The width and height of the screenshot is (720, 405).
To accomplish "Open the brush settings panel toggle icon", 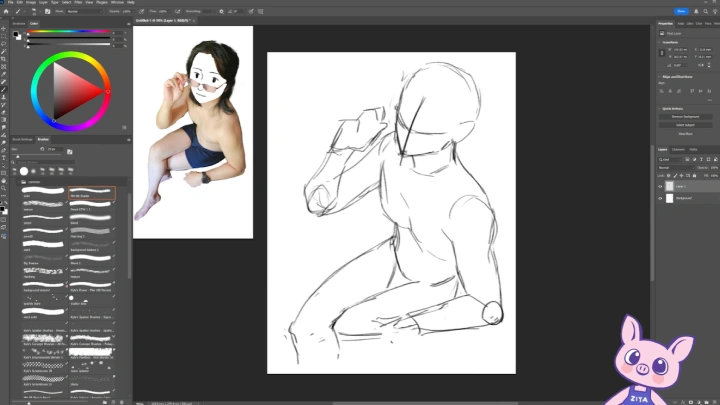I will 47,11.
